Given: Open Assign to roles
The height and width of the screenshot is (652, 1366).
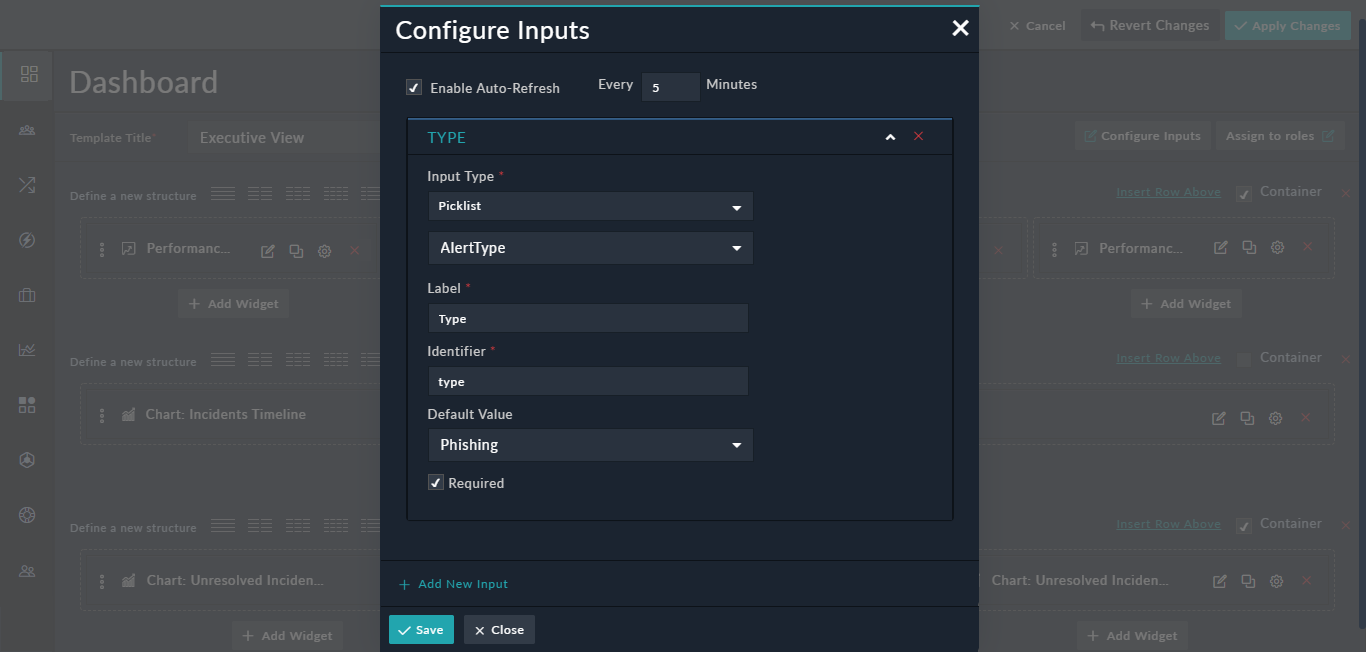Looking at the screenshot, I should pyautogui.click(x=1280, y=135).
